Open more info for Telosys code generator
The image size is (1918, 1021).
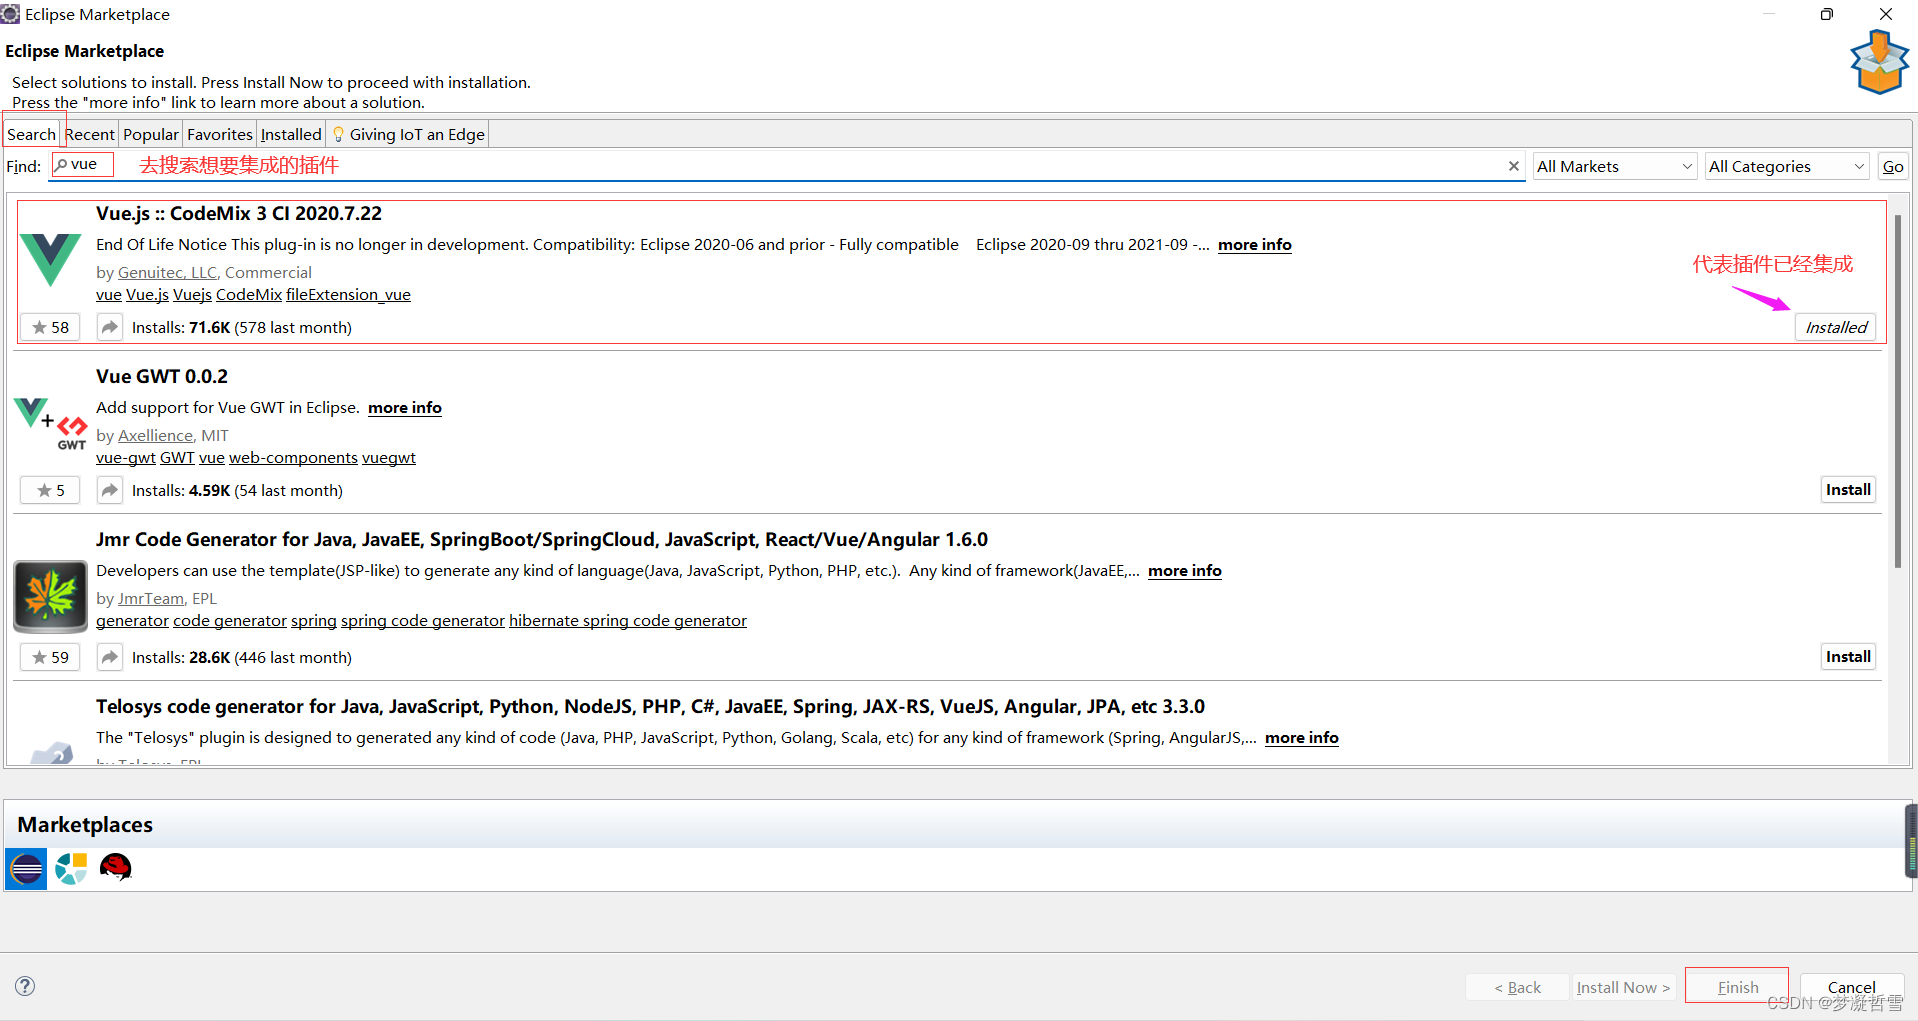pos(1302,738)
